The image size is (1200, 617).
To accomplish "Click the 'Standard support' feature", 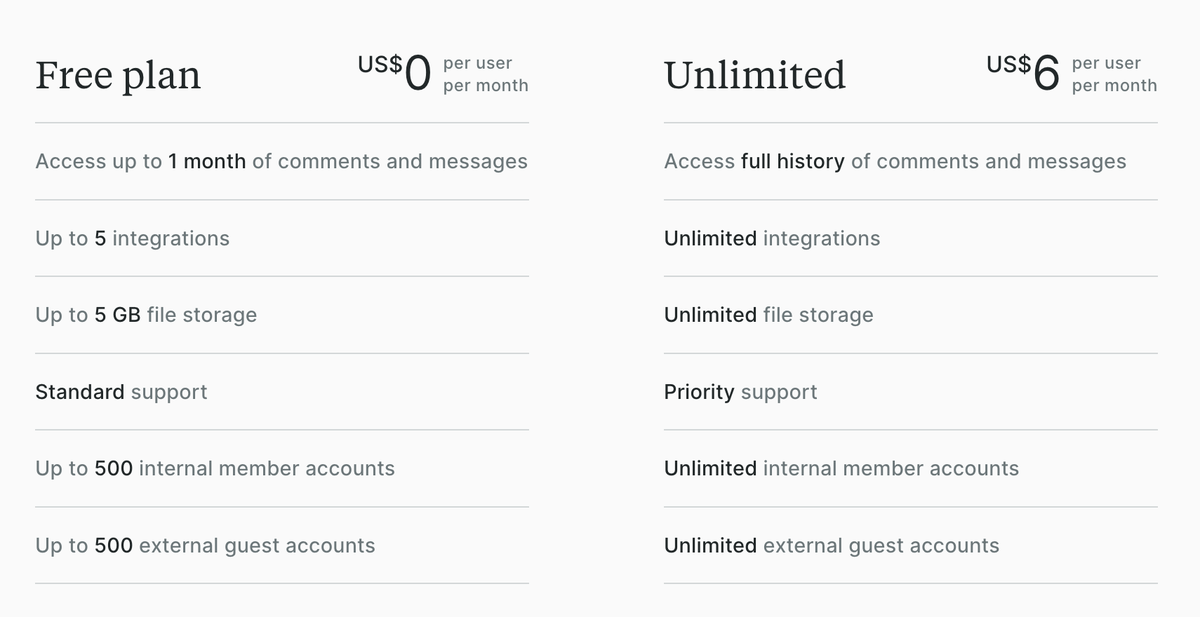I will [x=121, y=392].
